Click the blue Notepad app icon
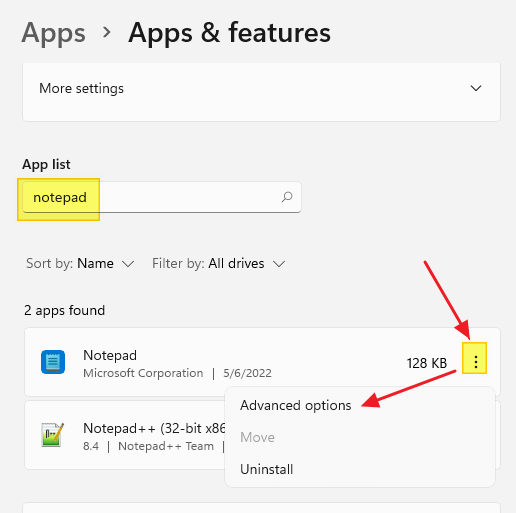 (53, 362)
